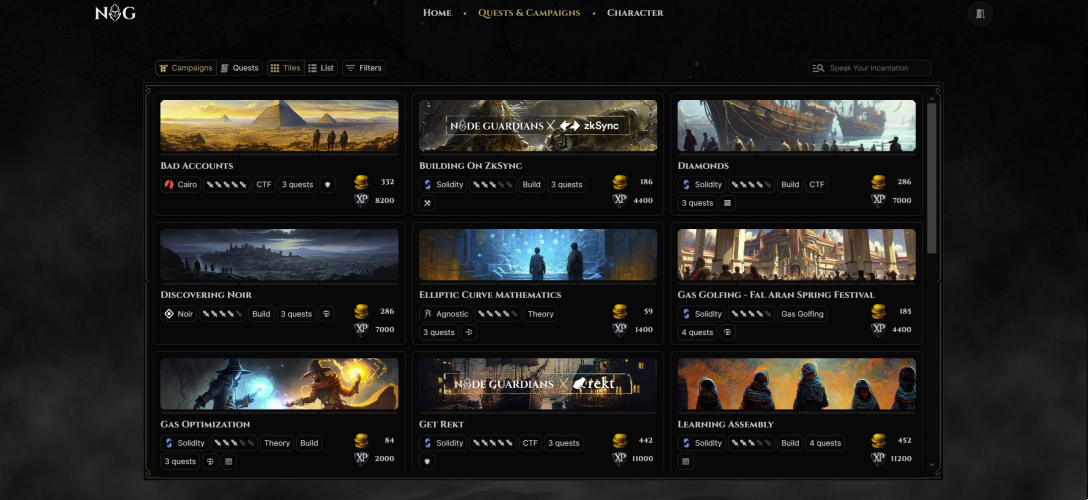Click the Get Rekt campaign title
This screenshot has height=500, width=1088.
[441, 424]
